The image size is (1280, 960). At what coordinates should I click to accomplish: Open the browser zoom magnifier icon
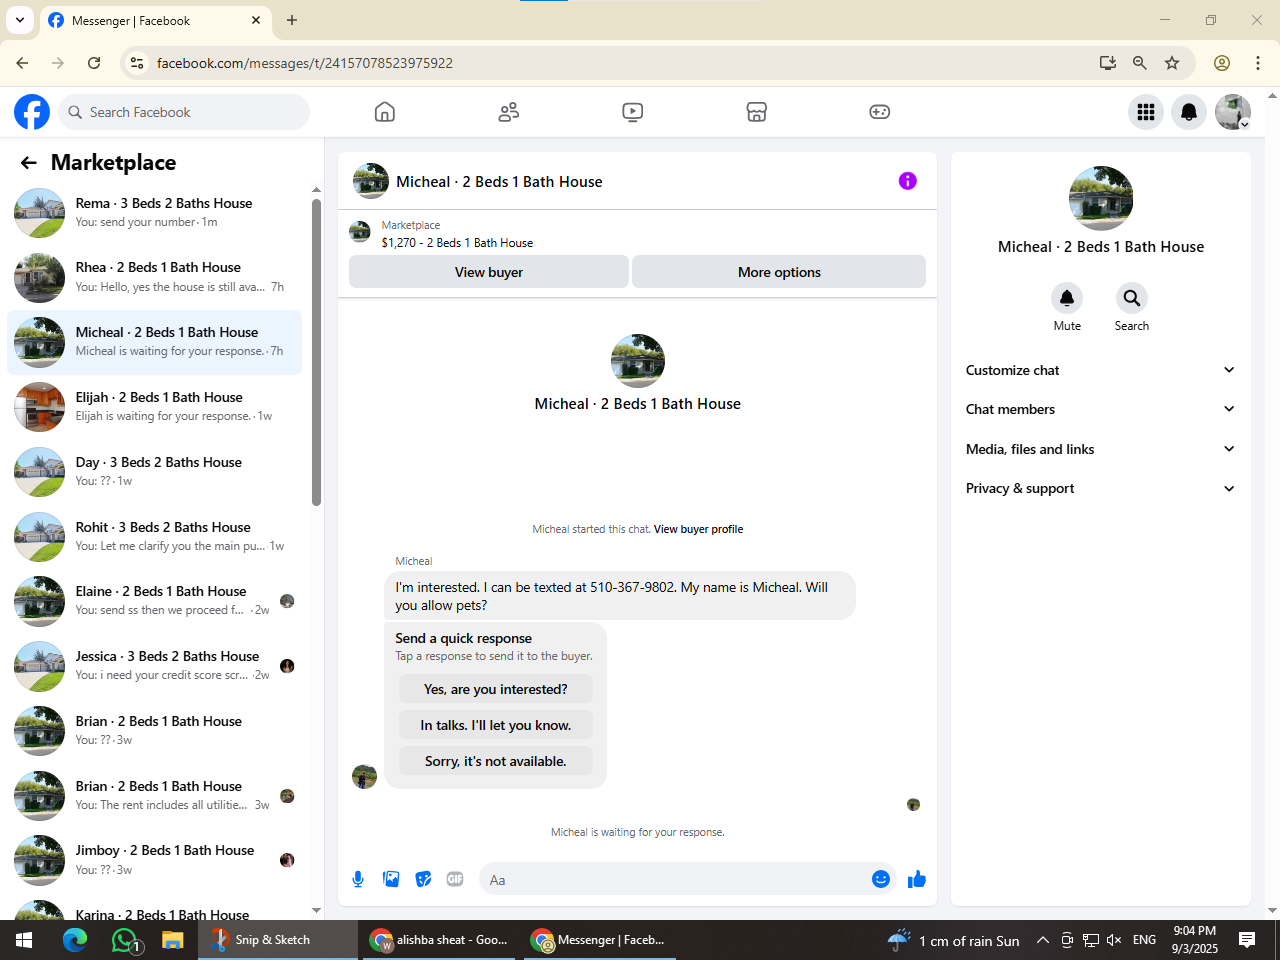1140,63
